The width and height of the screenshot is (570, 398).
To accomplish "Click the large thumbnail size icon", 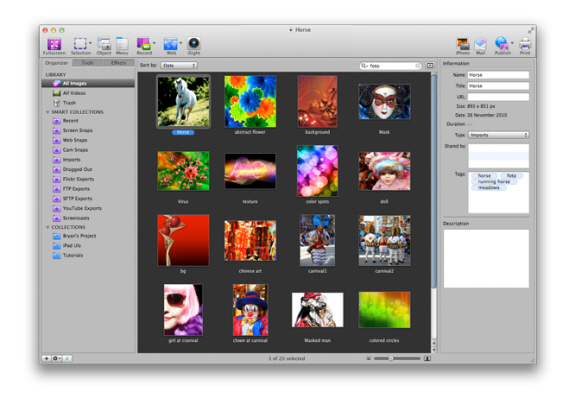I will pos(428,358).
